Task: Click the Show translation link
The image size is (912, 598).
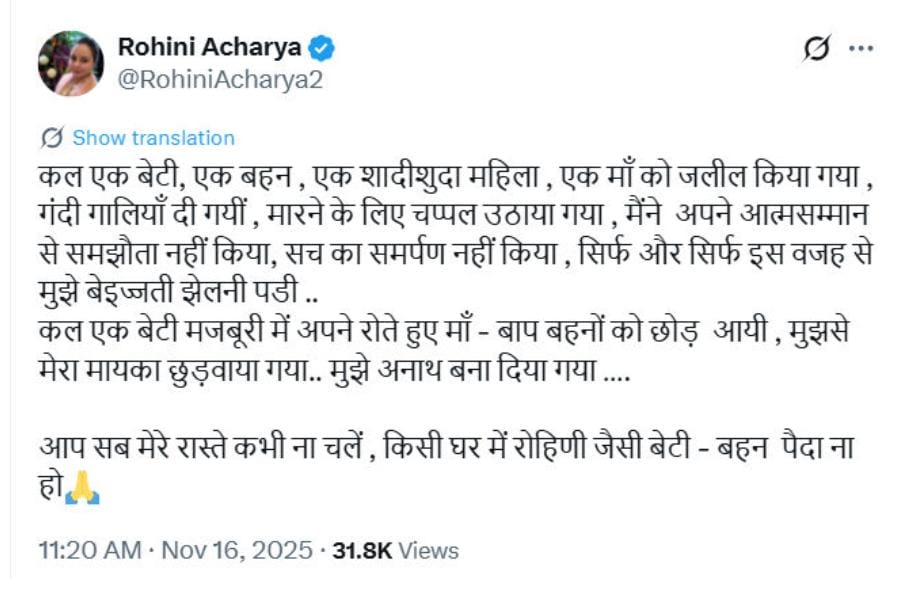Action: 153,138
